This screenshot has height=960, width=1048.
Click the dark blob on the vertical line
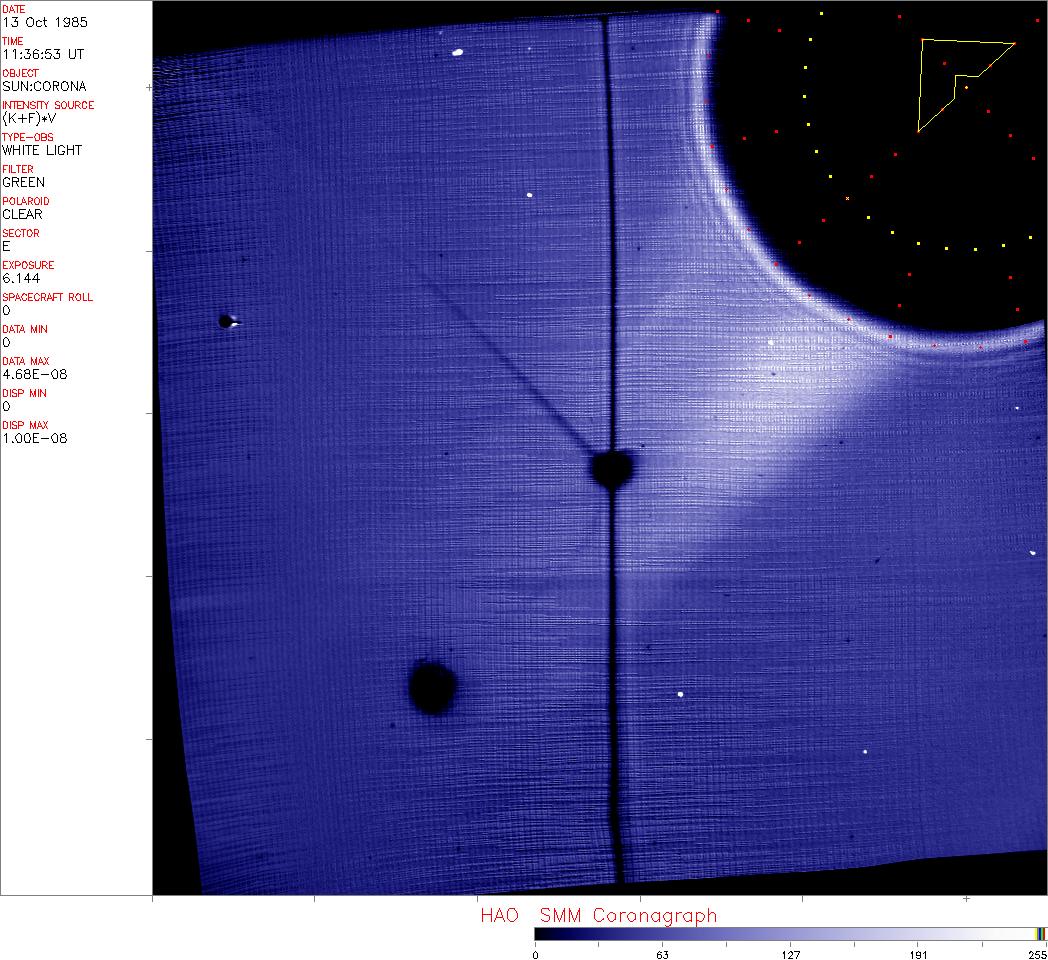611,467
